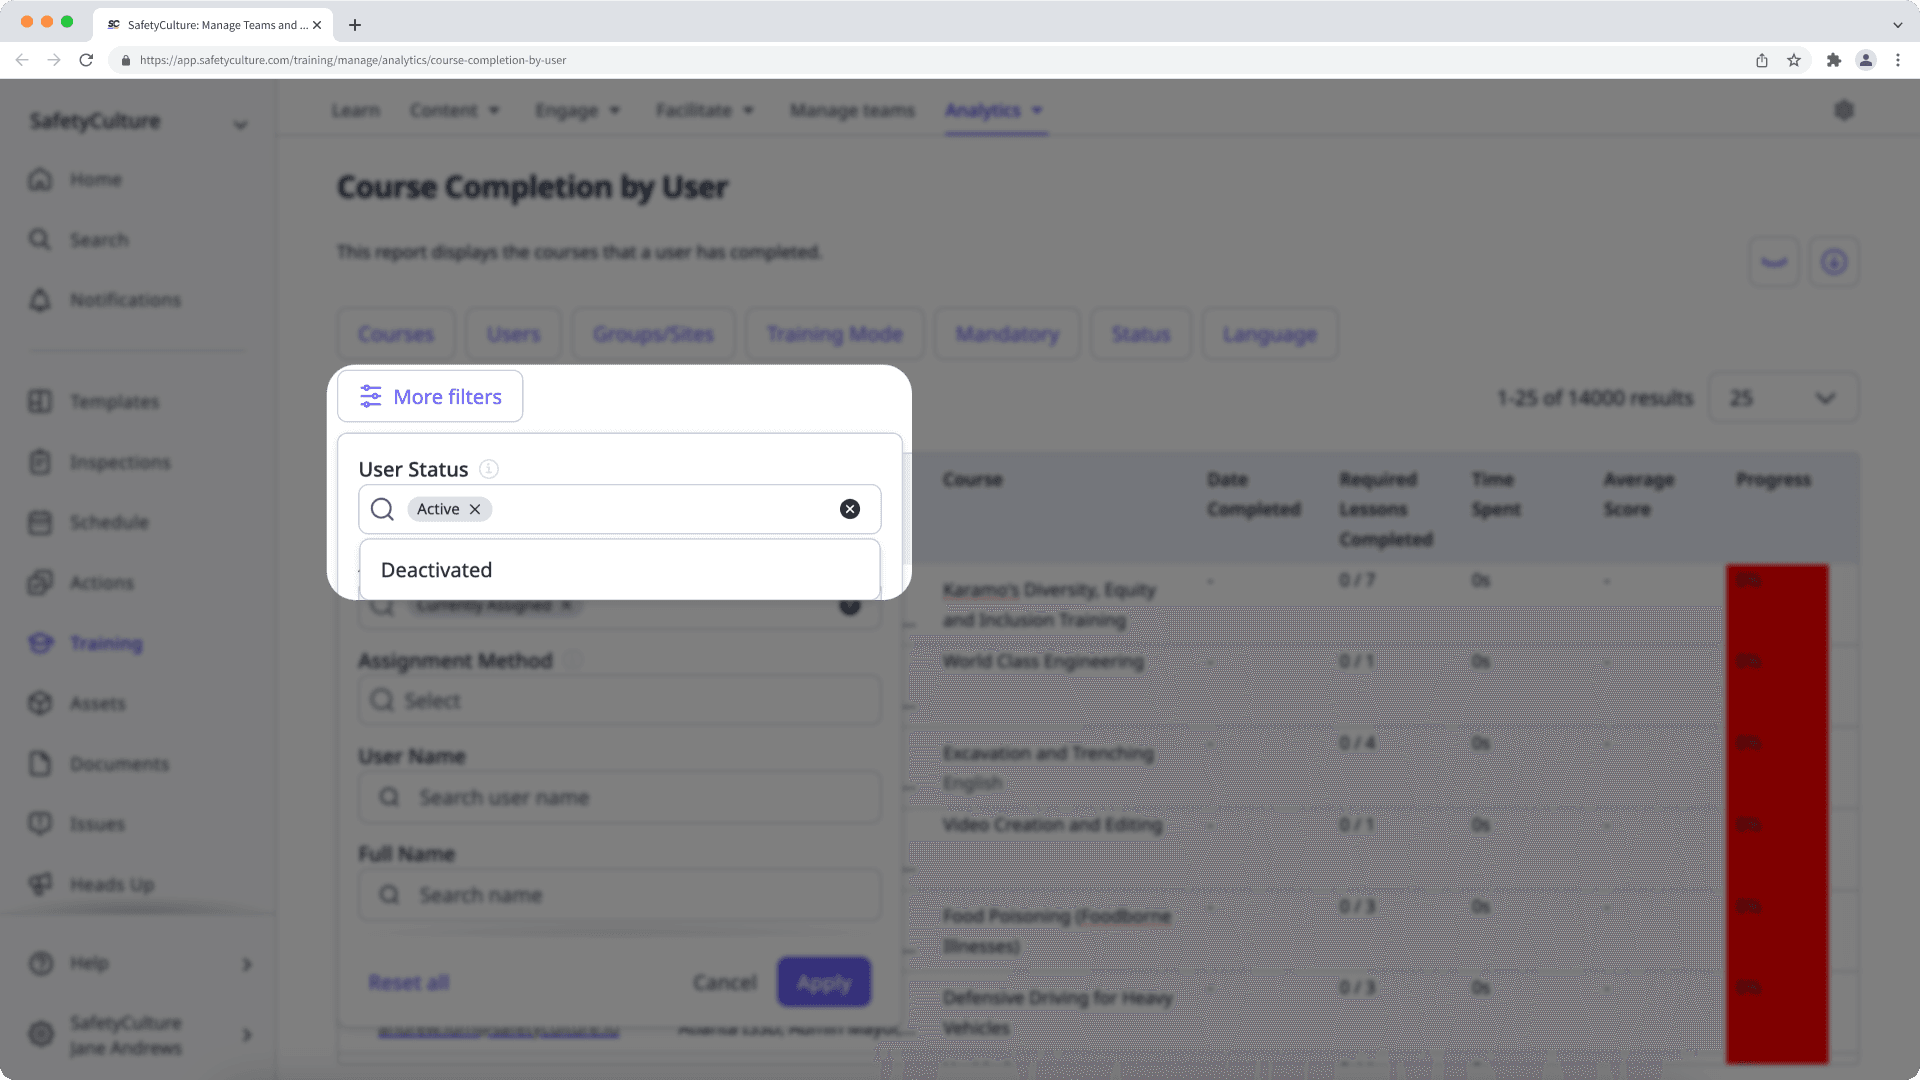Click Apply to save the filters
This screenshot has width=1920, height=1080.
click(x=823, y=982)
